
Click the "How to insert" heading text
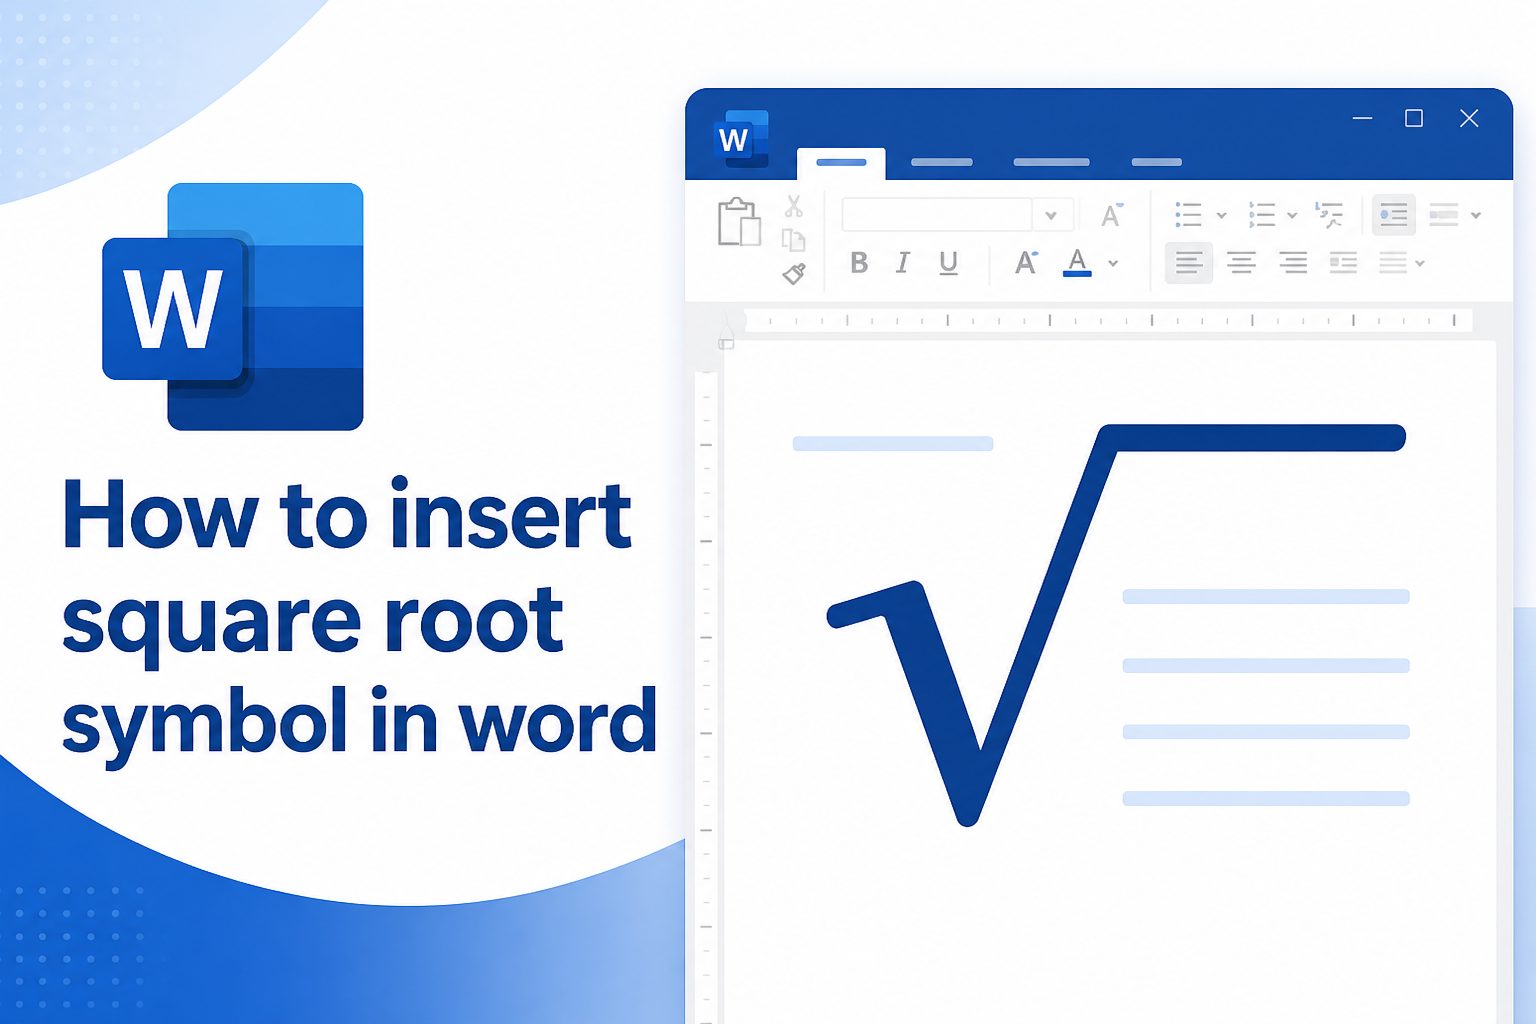point(347,515)
